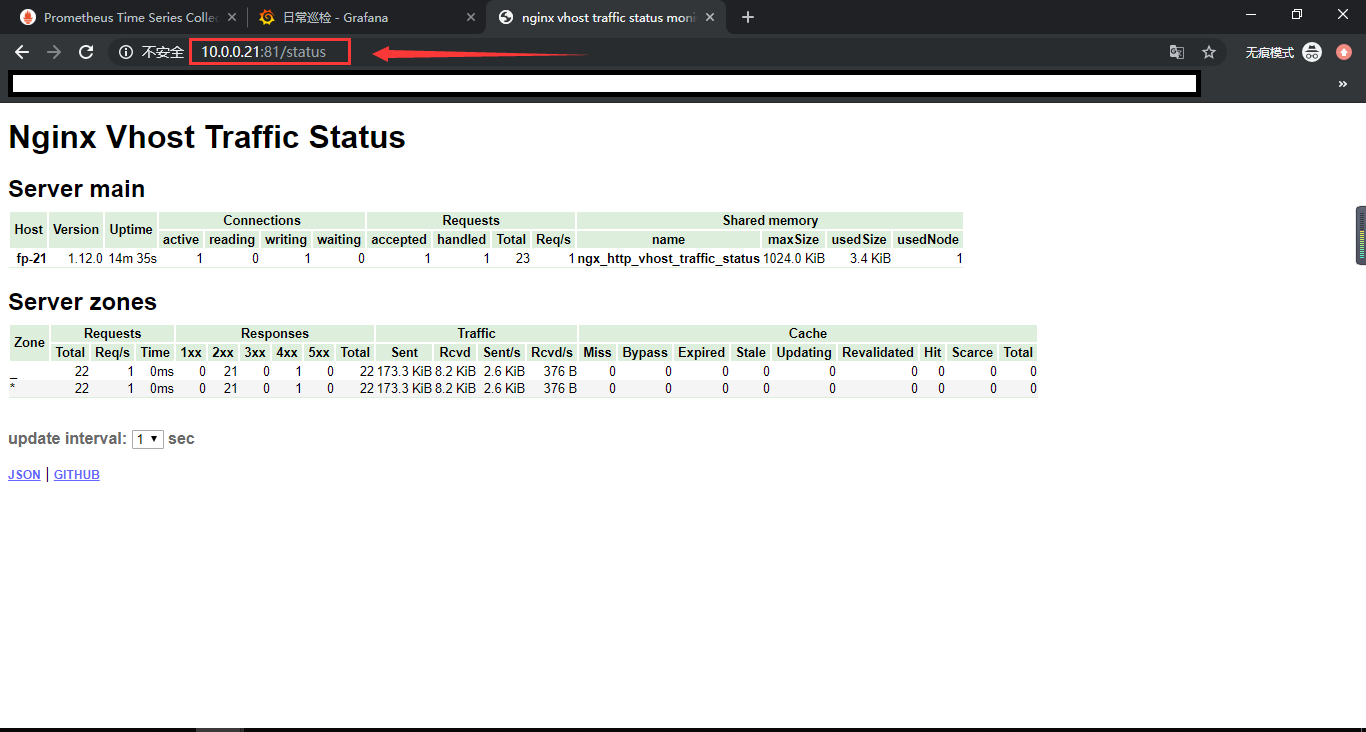Click the 4xx responses column header
Image resolution: width=1366 pixels, height=732 pixels.
(x=287, y=352)
